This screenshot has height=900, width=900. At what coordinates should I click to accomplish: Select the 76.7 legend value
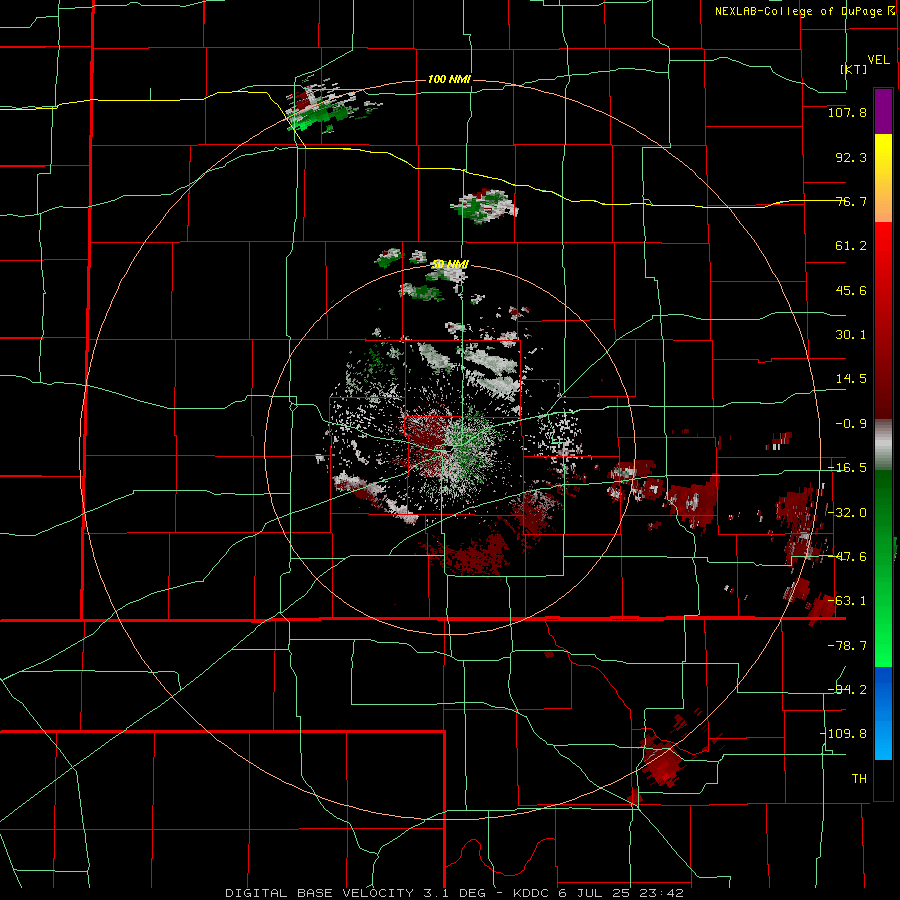pyautogui.click(x=851, y=201)
